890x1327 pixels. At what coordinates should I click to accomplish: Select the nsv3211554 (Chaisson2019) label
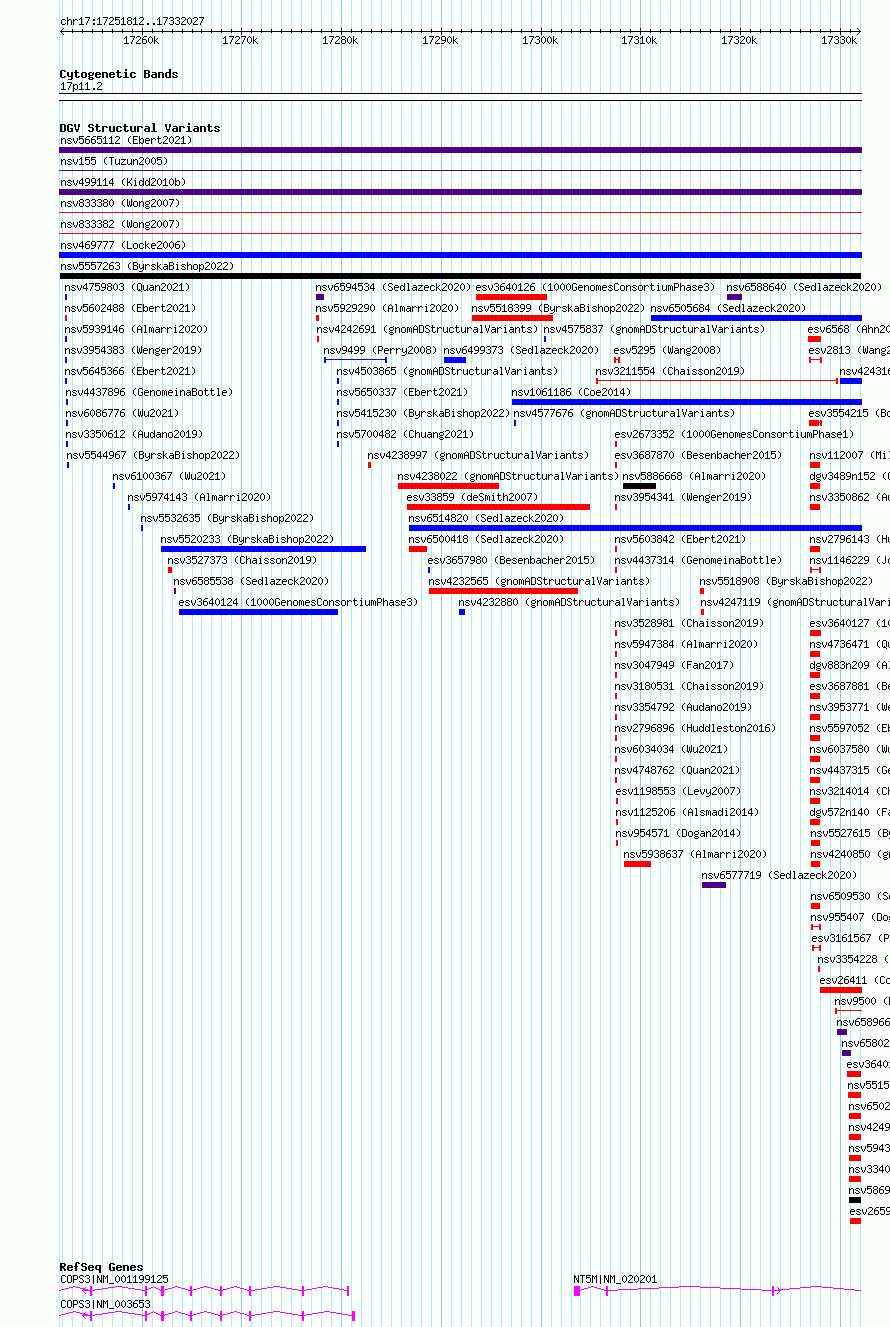671,371
